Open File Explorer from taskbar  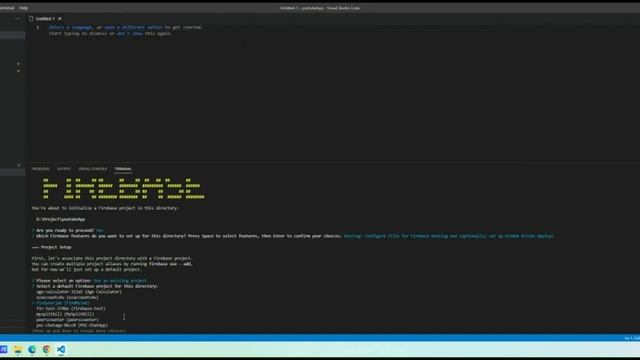coord(18,349)
